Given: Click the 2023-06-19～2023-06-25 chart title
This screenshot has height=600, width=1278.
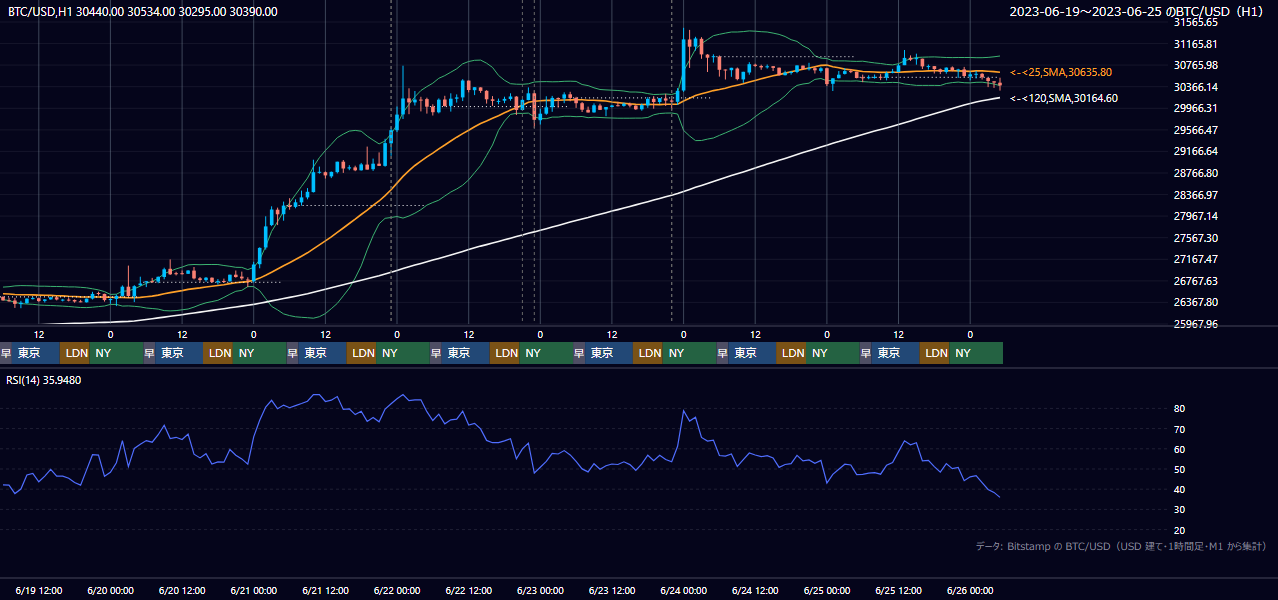Looking at the screenshot, I should pos(1138,11).
